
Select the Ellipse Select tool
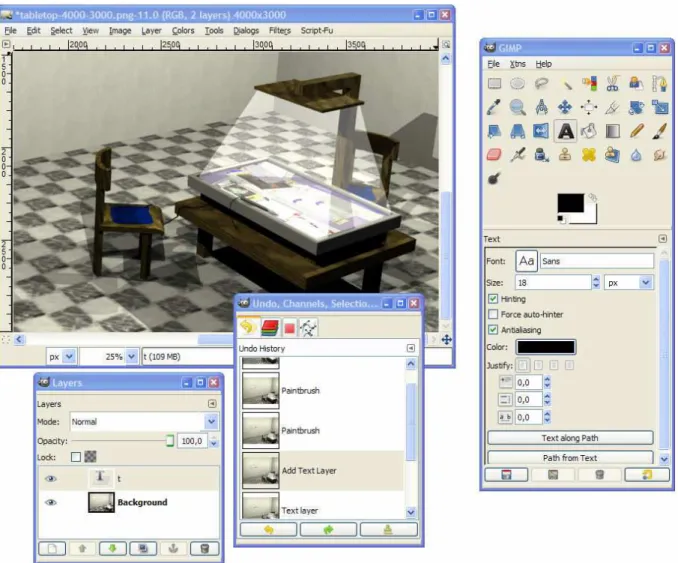(x=518, y=83)
